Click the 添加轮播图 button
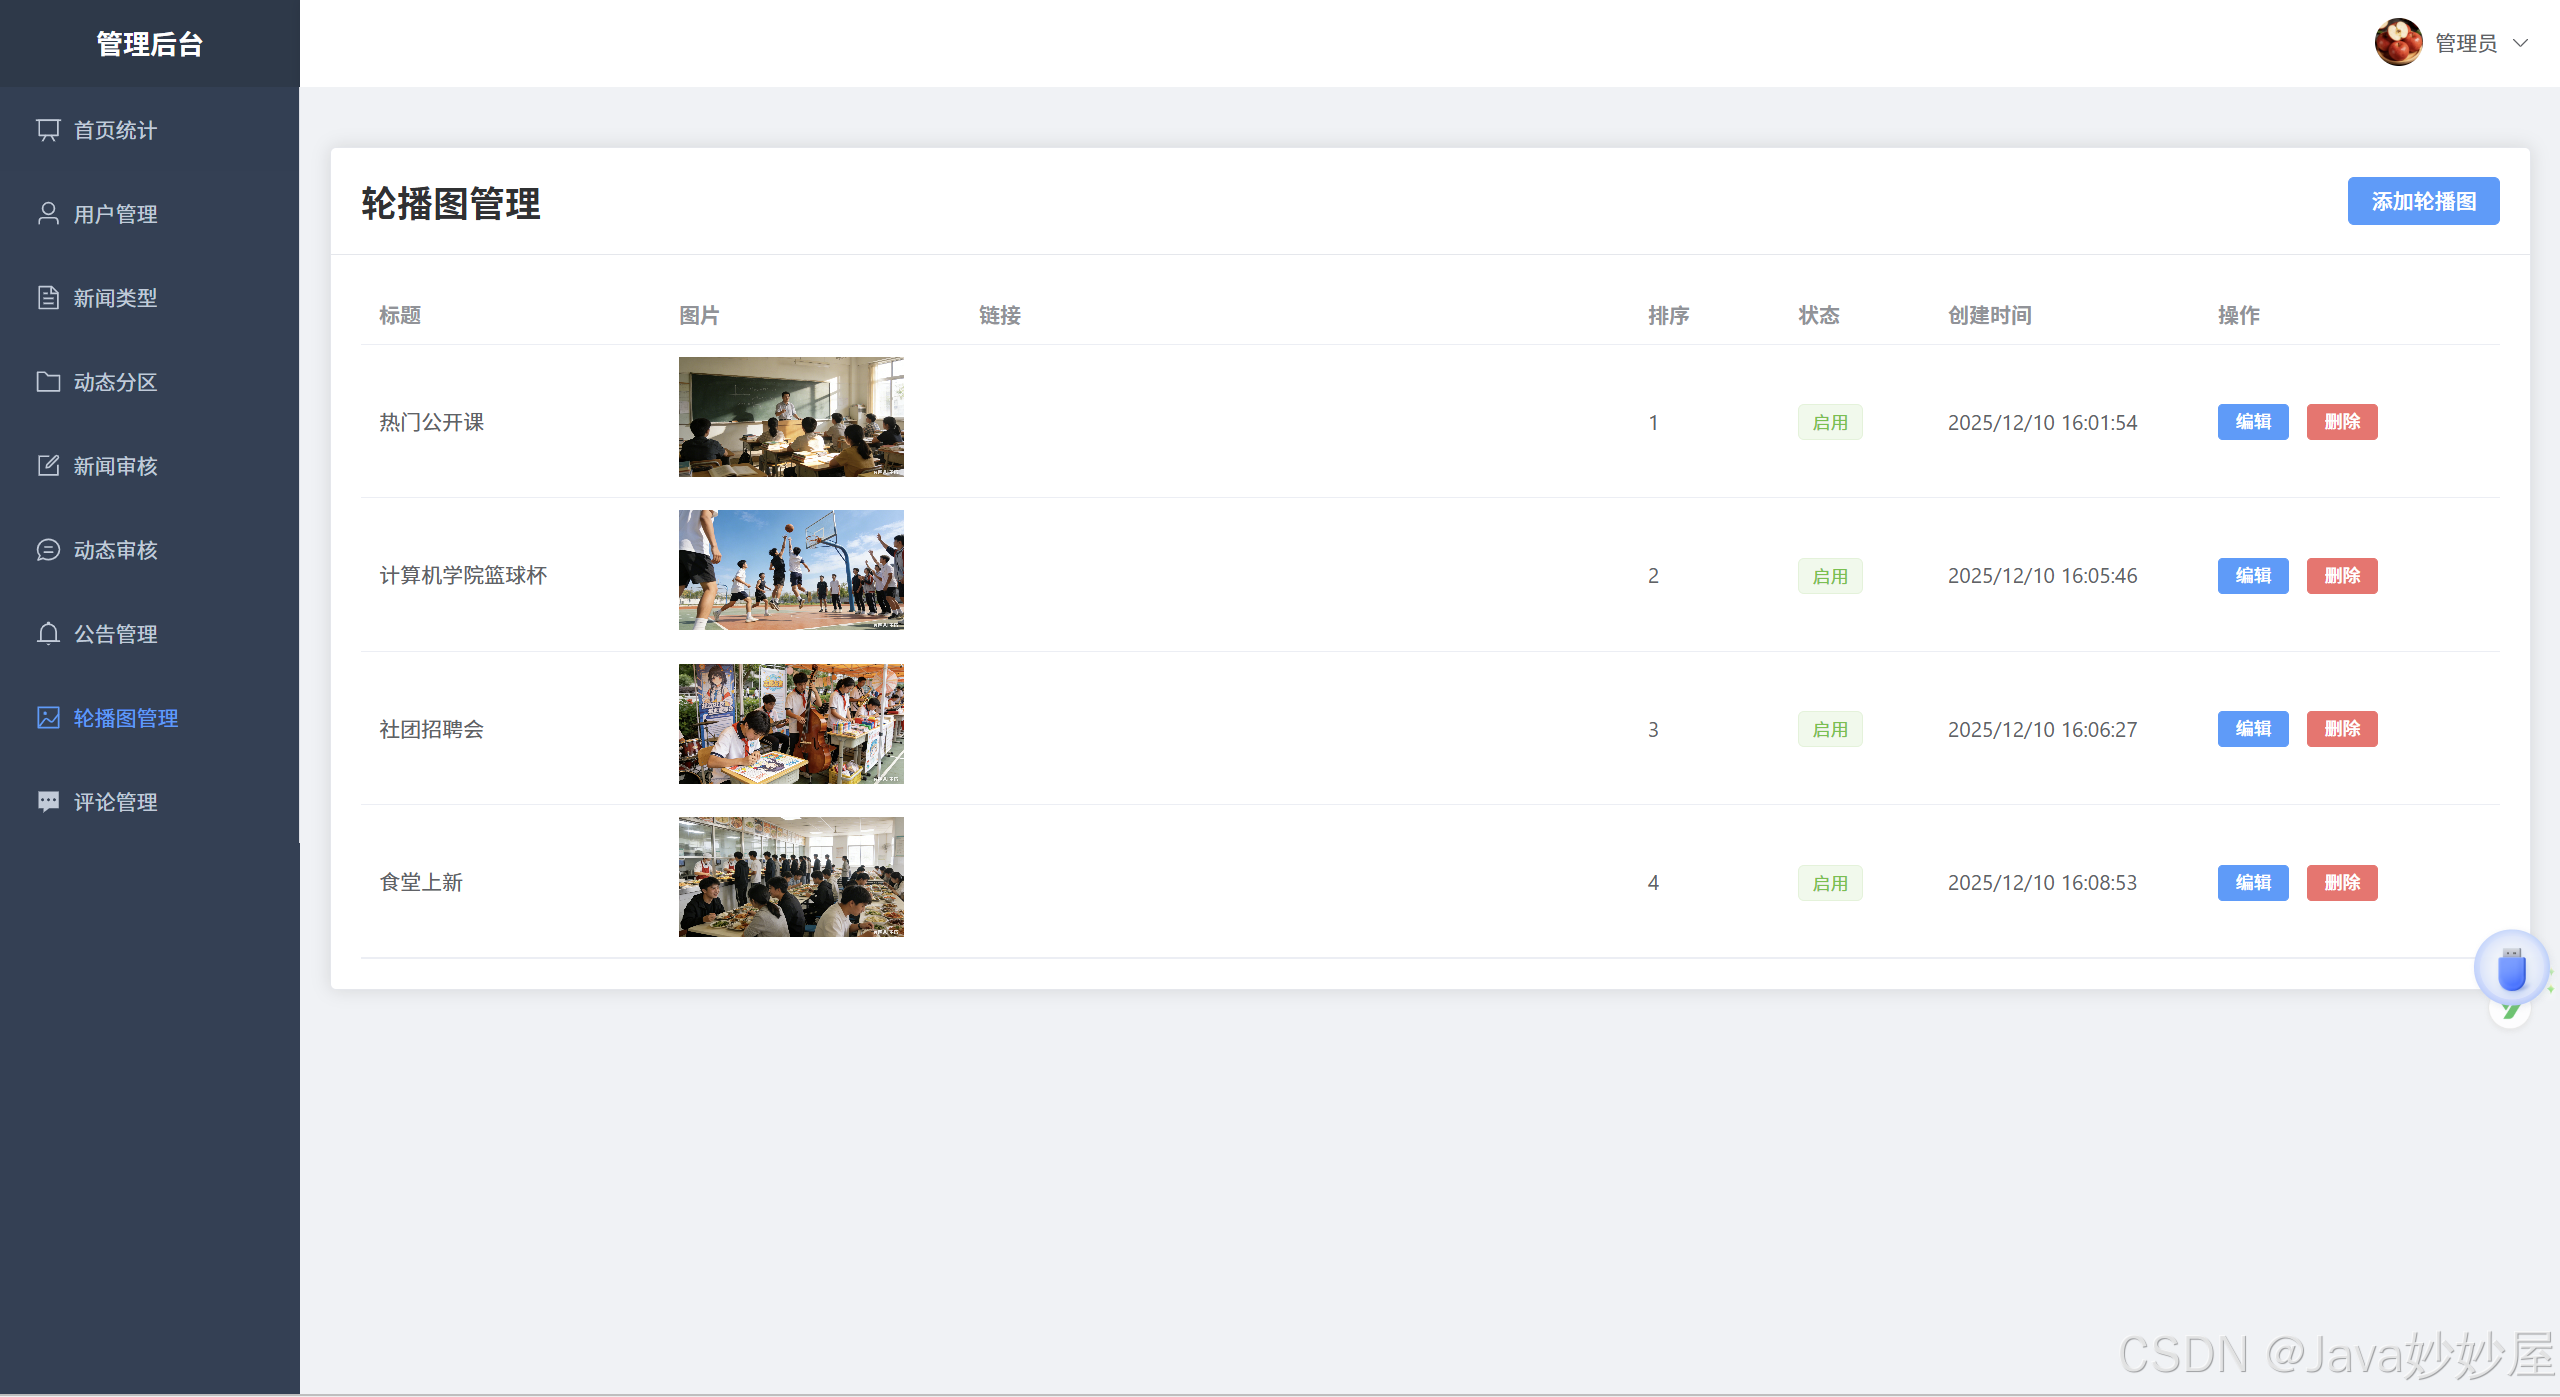Viewport: 2560px width, 1397px height. [x=2423, y=201]
